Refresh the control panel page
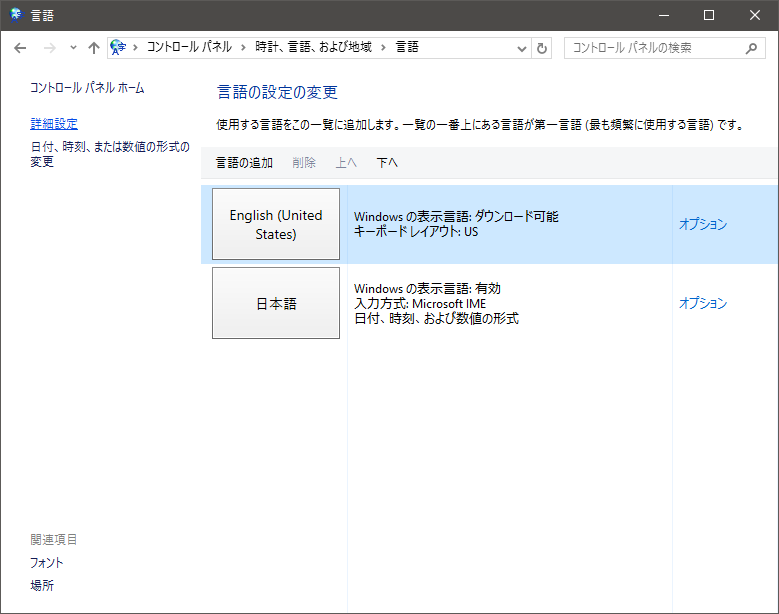This screenshot has width=779, height=614. (542, 48)
